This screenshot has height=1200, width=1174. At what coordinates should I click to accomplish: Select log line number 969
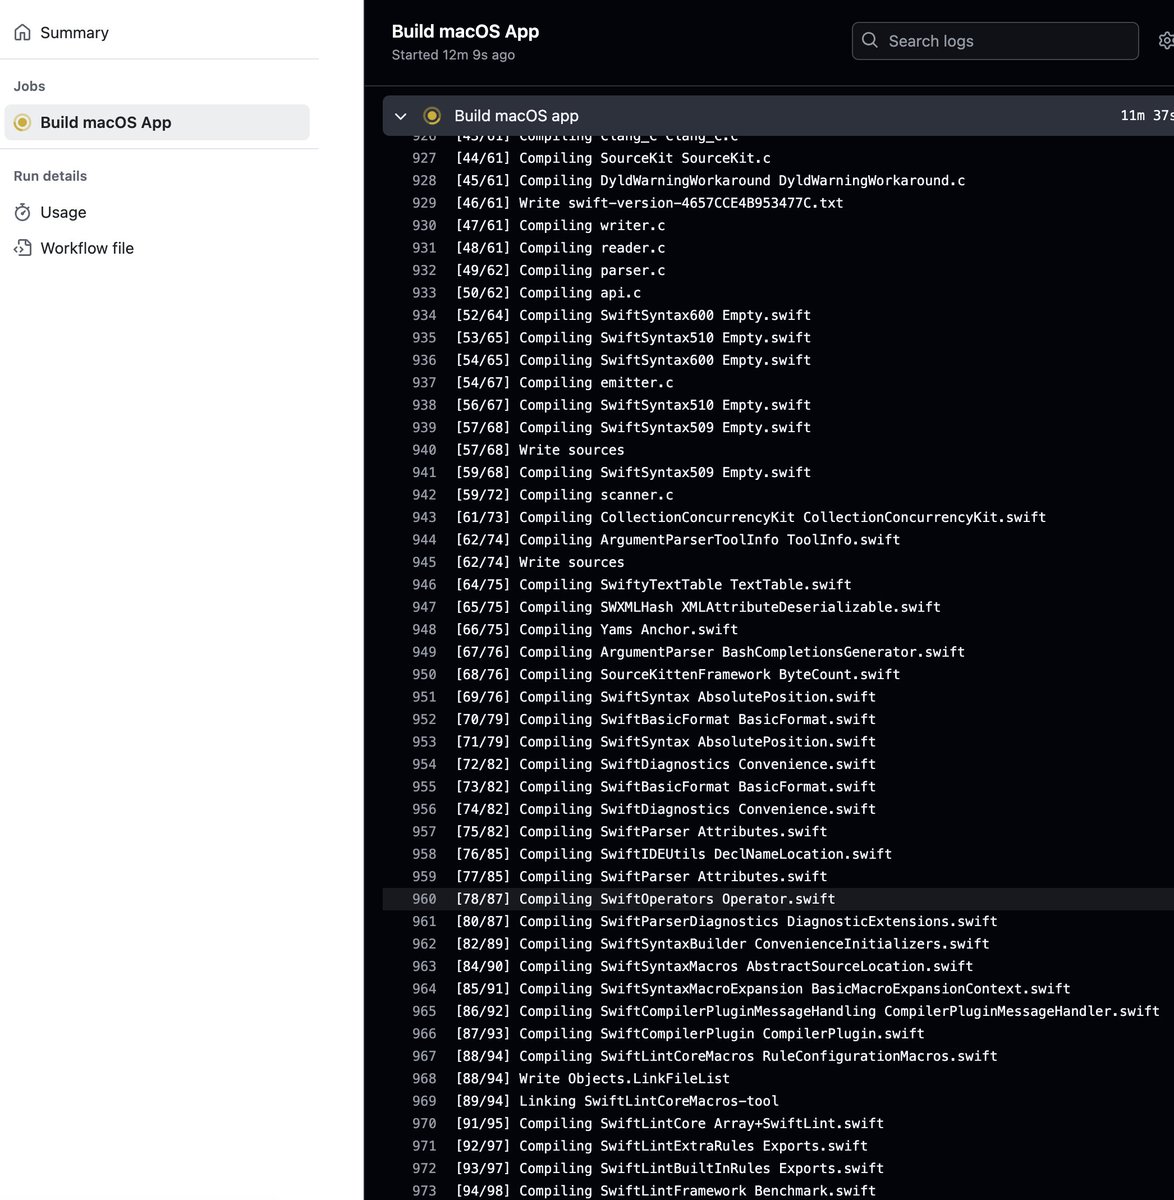click(424, 1101)
